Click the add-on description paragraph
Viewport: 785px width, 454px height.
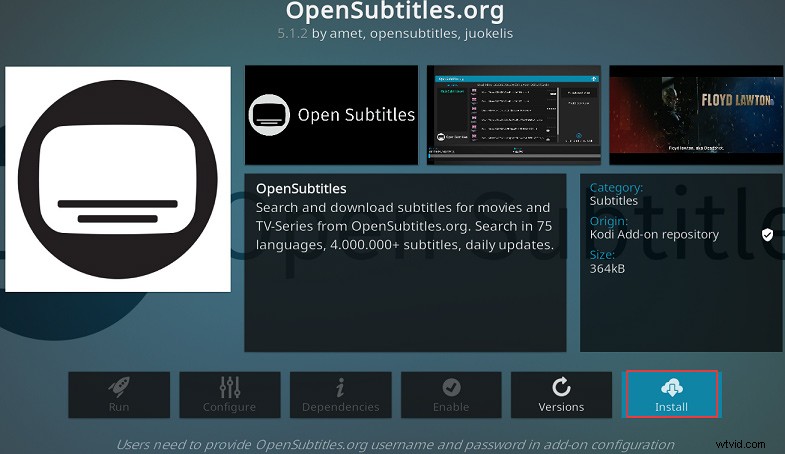(x=405, y=226)
